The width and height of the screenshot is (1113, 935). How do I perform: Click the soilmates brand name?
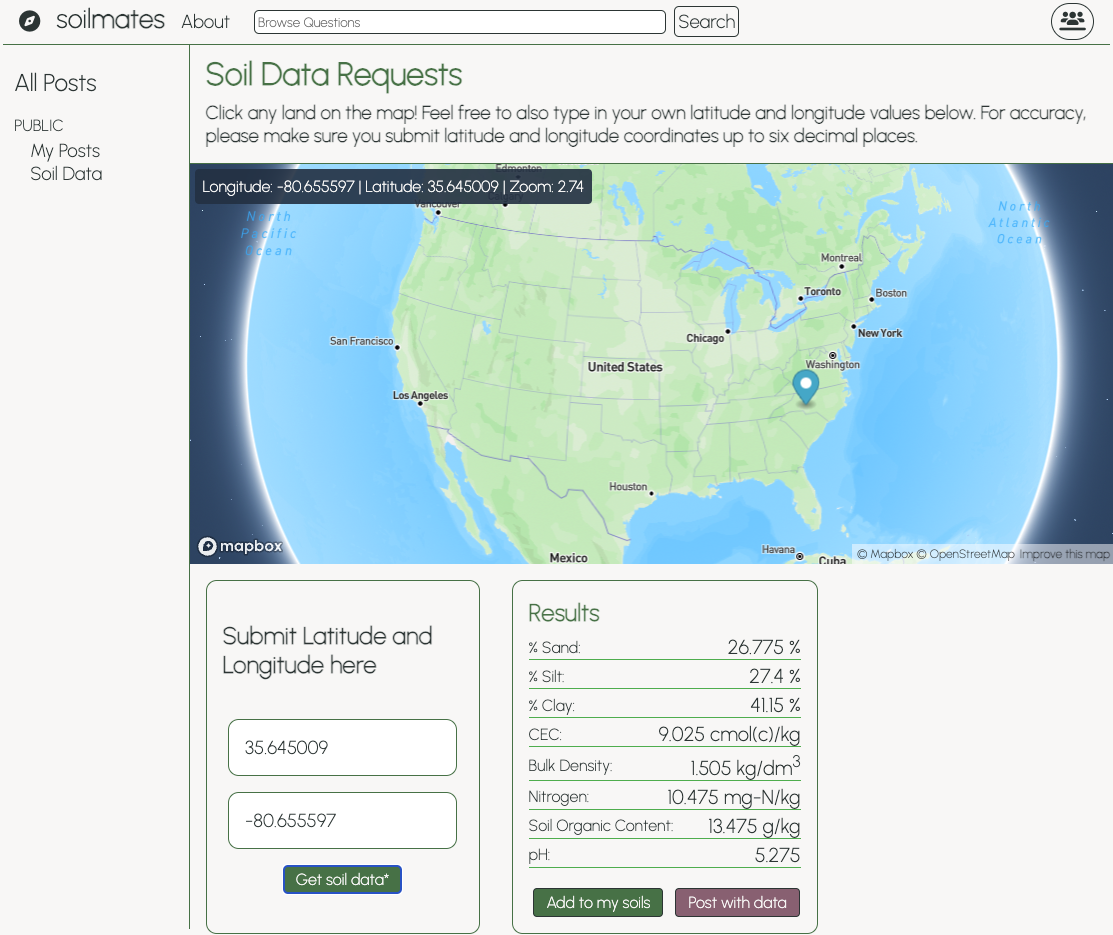(x=110, y=20)
